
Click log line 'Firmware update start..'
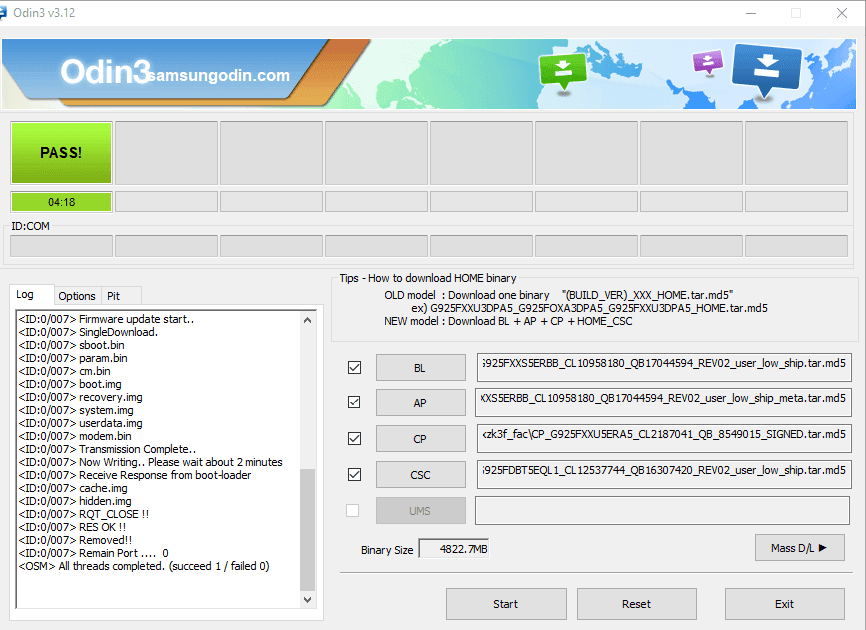click(x=106, y=319)
